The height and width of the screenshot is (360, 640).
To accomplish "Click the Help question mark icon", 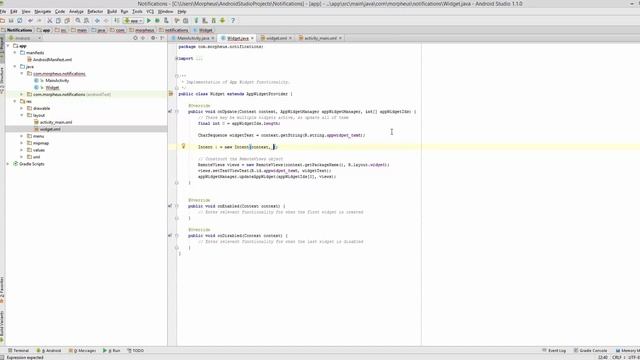I will [x=233, y=20].
